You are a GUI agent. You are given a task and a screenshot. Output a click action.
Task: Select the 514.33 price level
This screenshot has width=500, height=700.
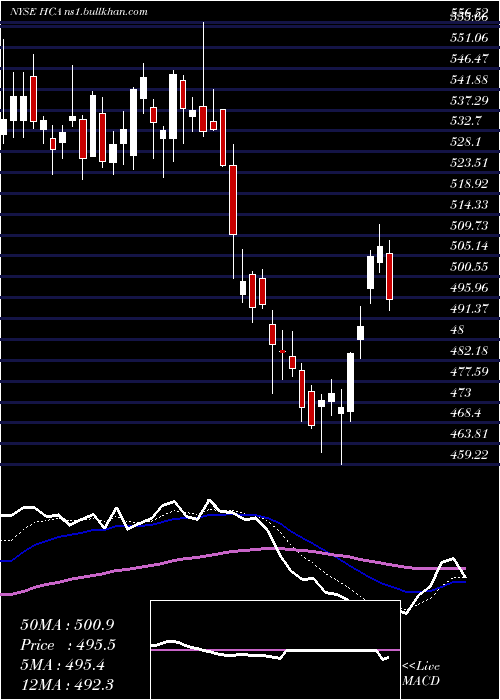tap(469, 204)
